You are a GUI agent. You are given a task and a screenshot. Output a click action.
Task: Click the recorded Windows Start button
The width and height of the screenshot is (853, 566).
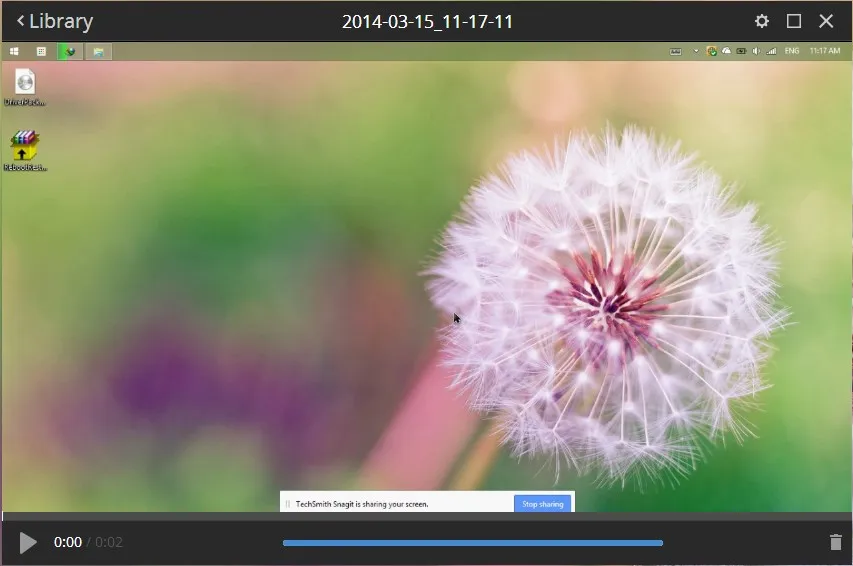click(14, 51)
